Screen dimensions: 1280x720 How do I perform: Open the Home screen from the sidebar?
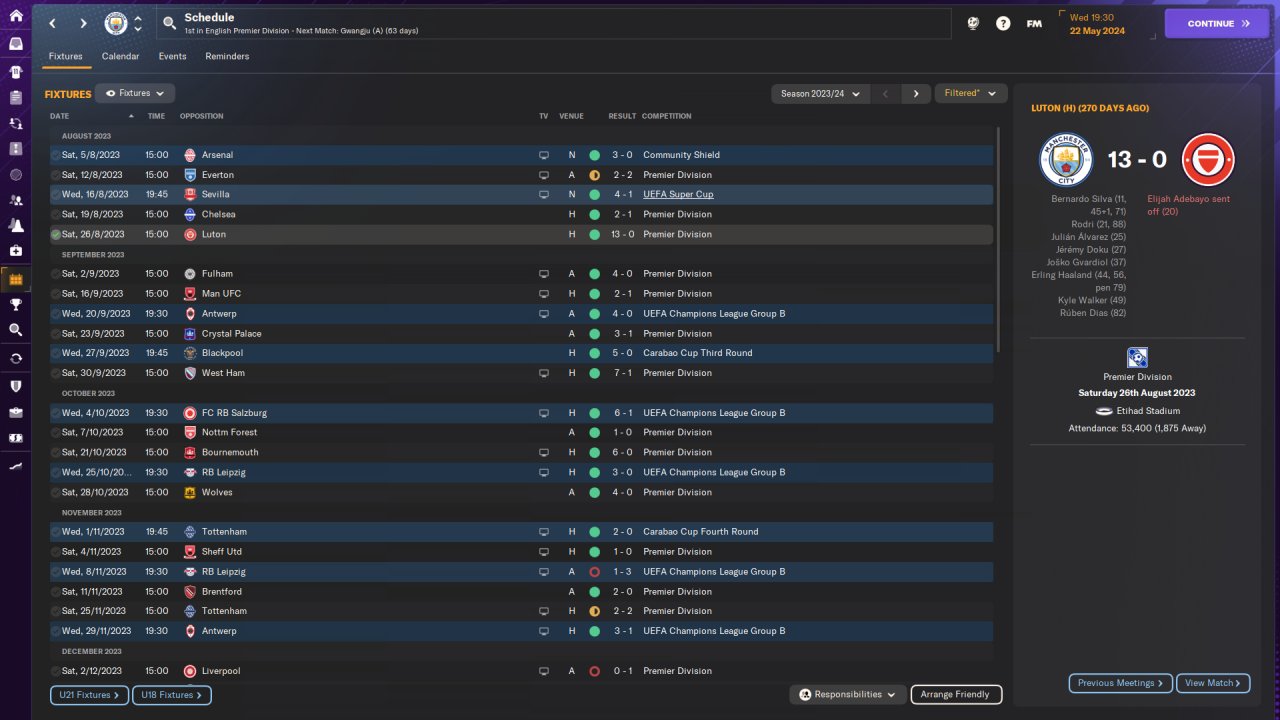(15, 15)
